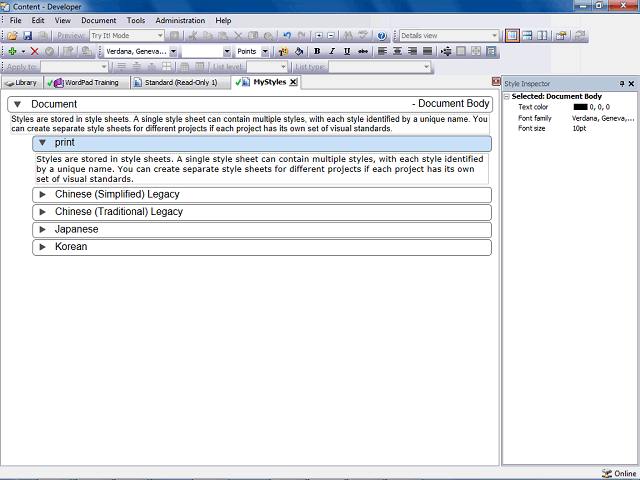
Task: Click the green plus Add icon
Action: (x=12, y=51)
